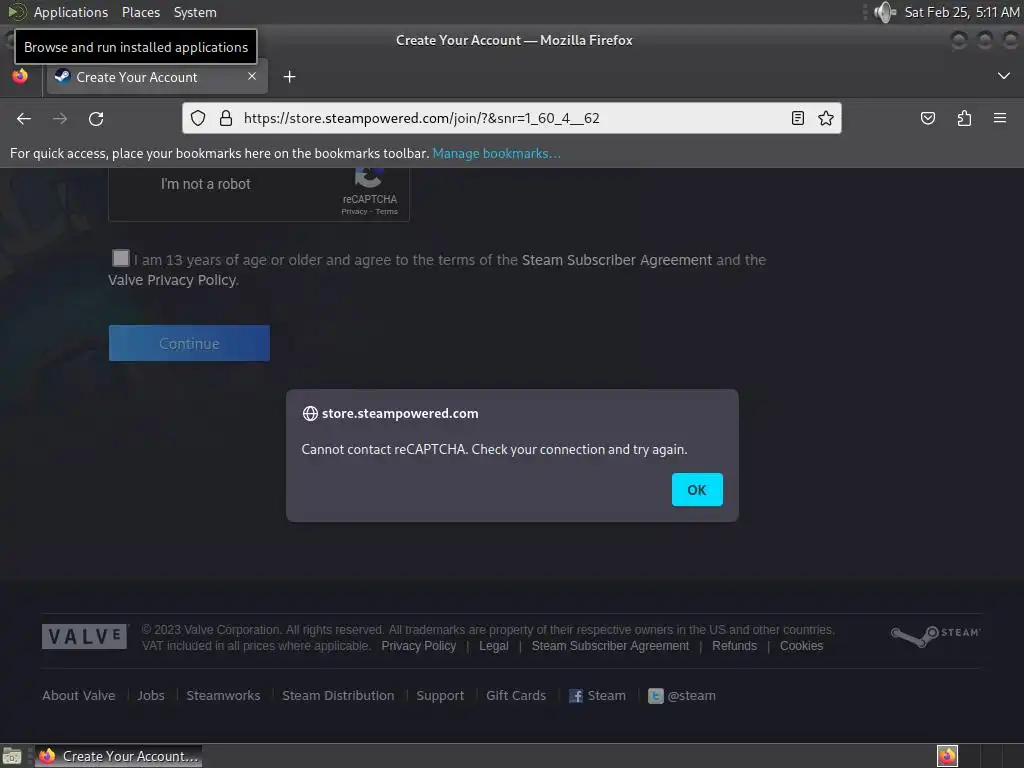Dismiss the reCAPTCHA error with OK
Image resolution: width=1024 pixels, height=768 pixels.
point(697,490)
